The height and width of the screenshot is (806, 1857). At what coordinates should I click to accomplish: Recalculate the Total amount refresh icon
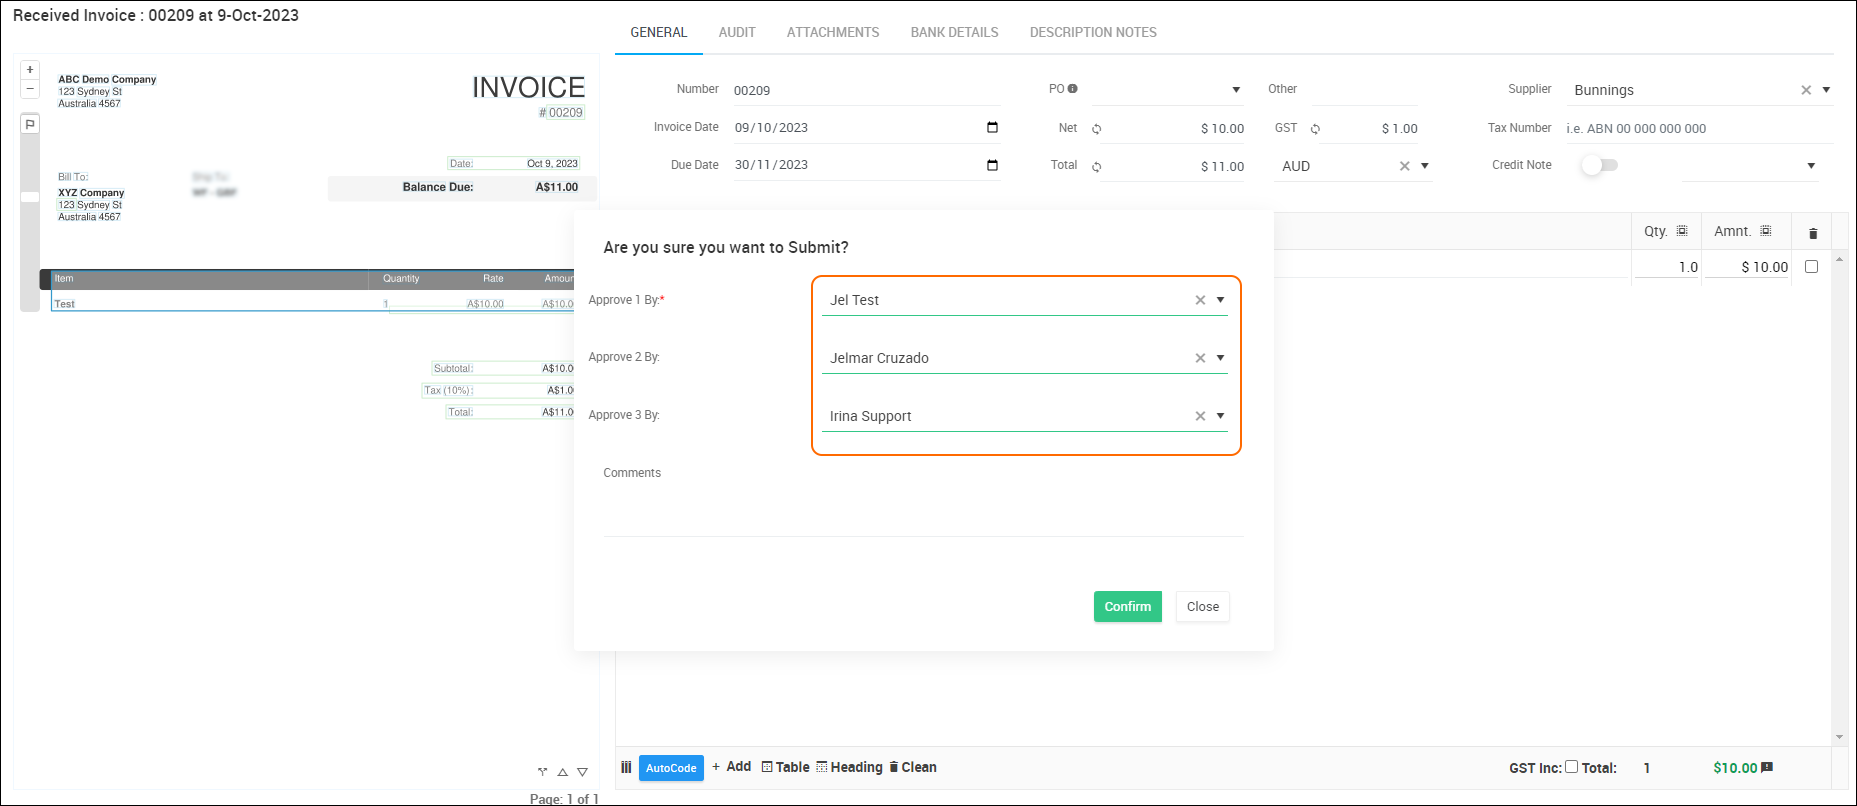point(1097,167)
